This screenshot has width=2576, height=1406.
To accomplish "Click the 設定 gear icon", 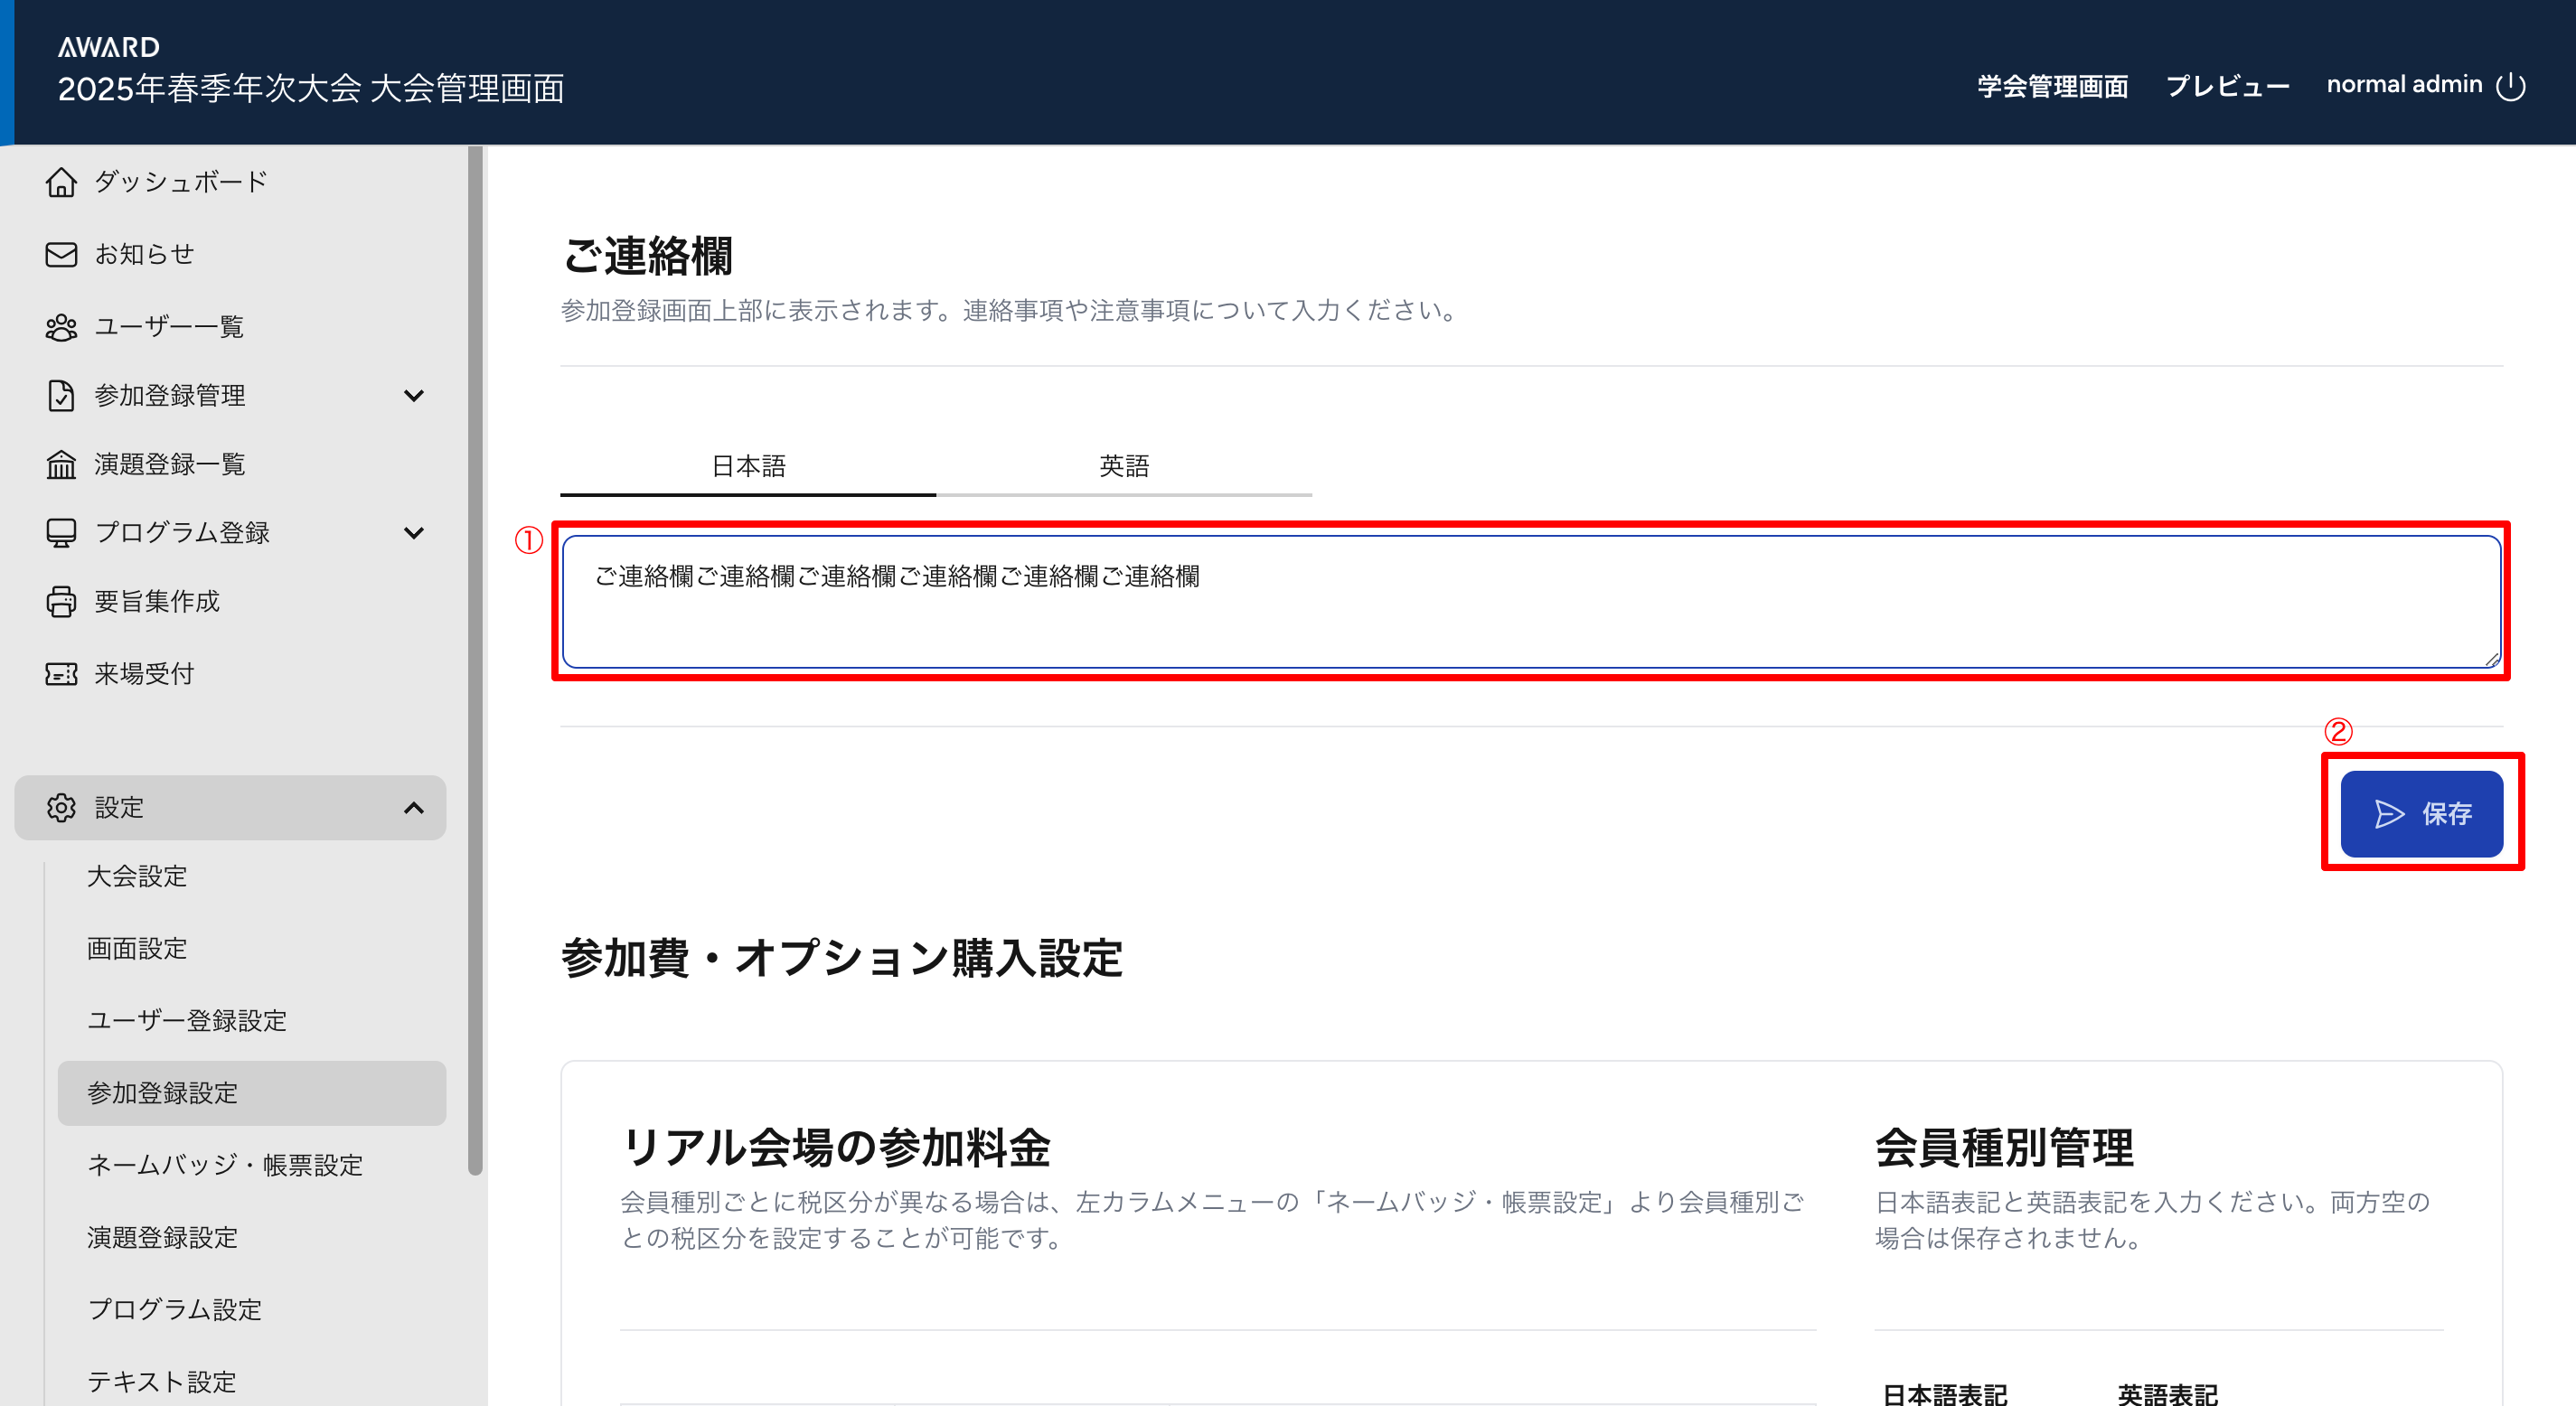I will pyautogui.click(x=61, y=807).
